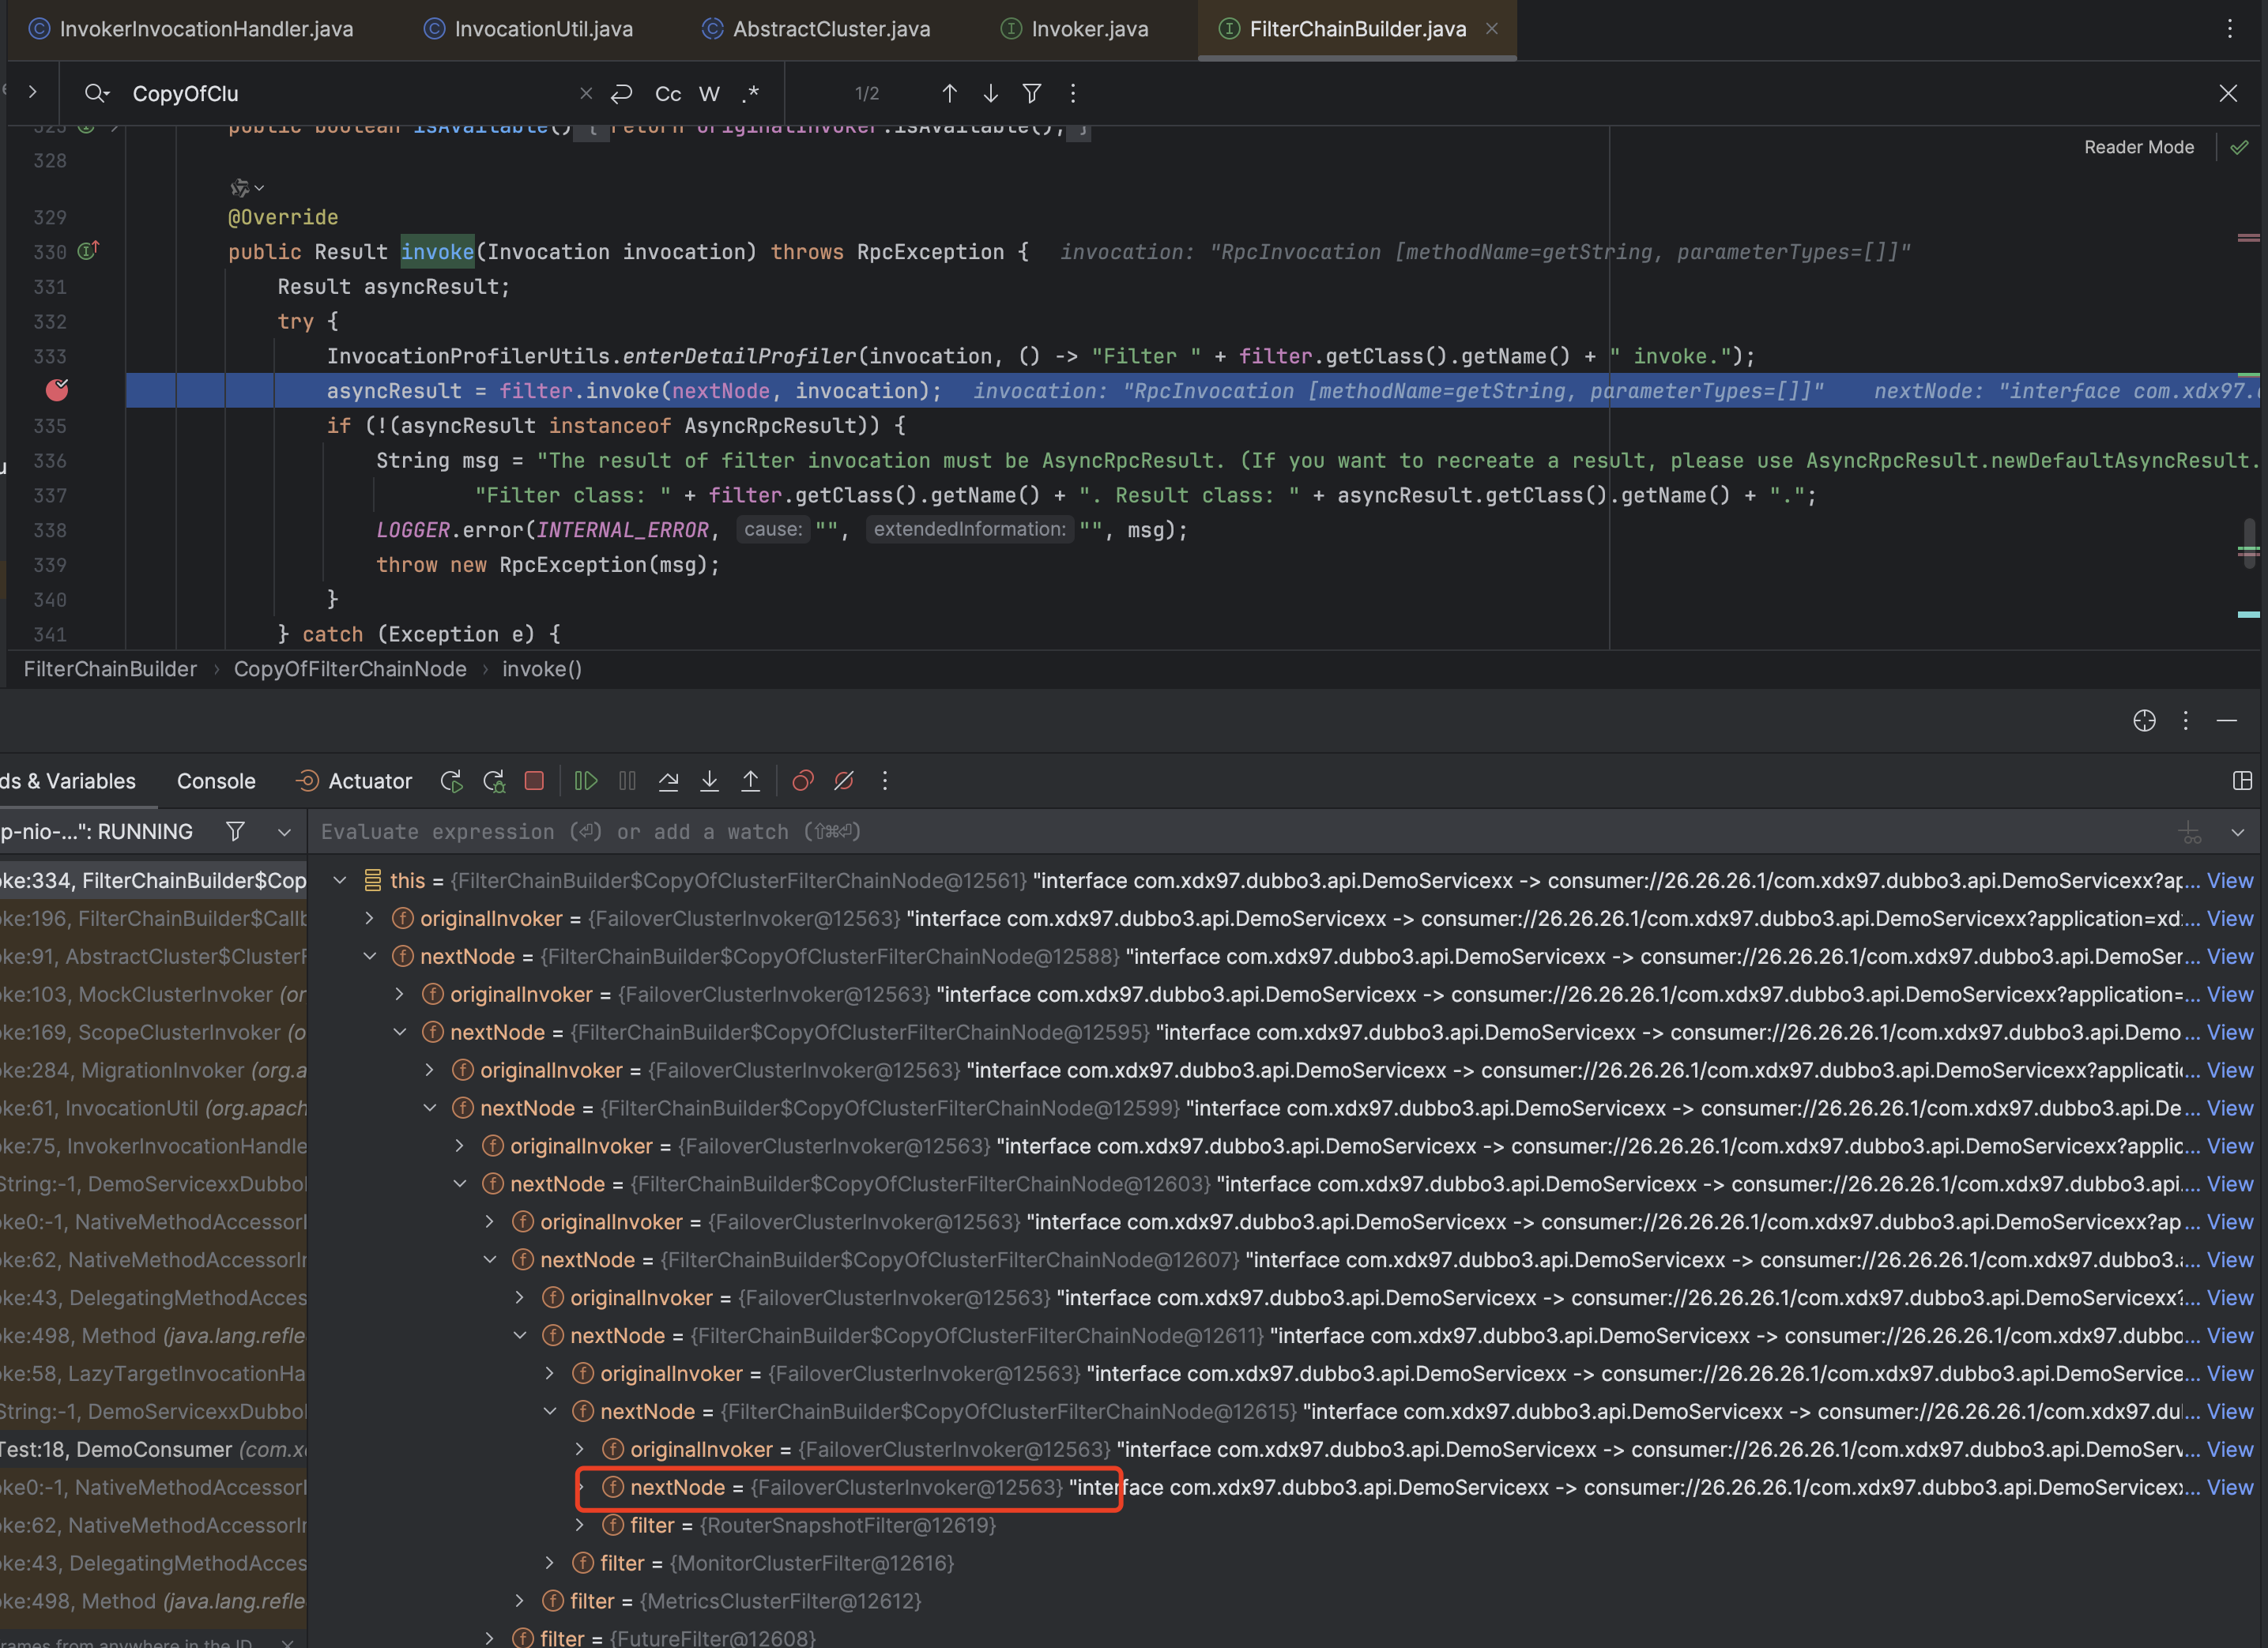
Task: Open search history magnifier dropdown
Action: click(97, 93)
